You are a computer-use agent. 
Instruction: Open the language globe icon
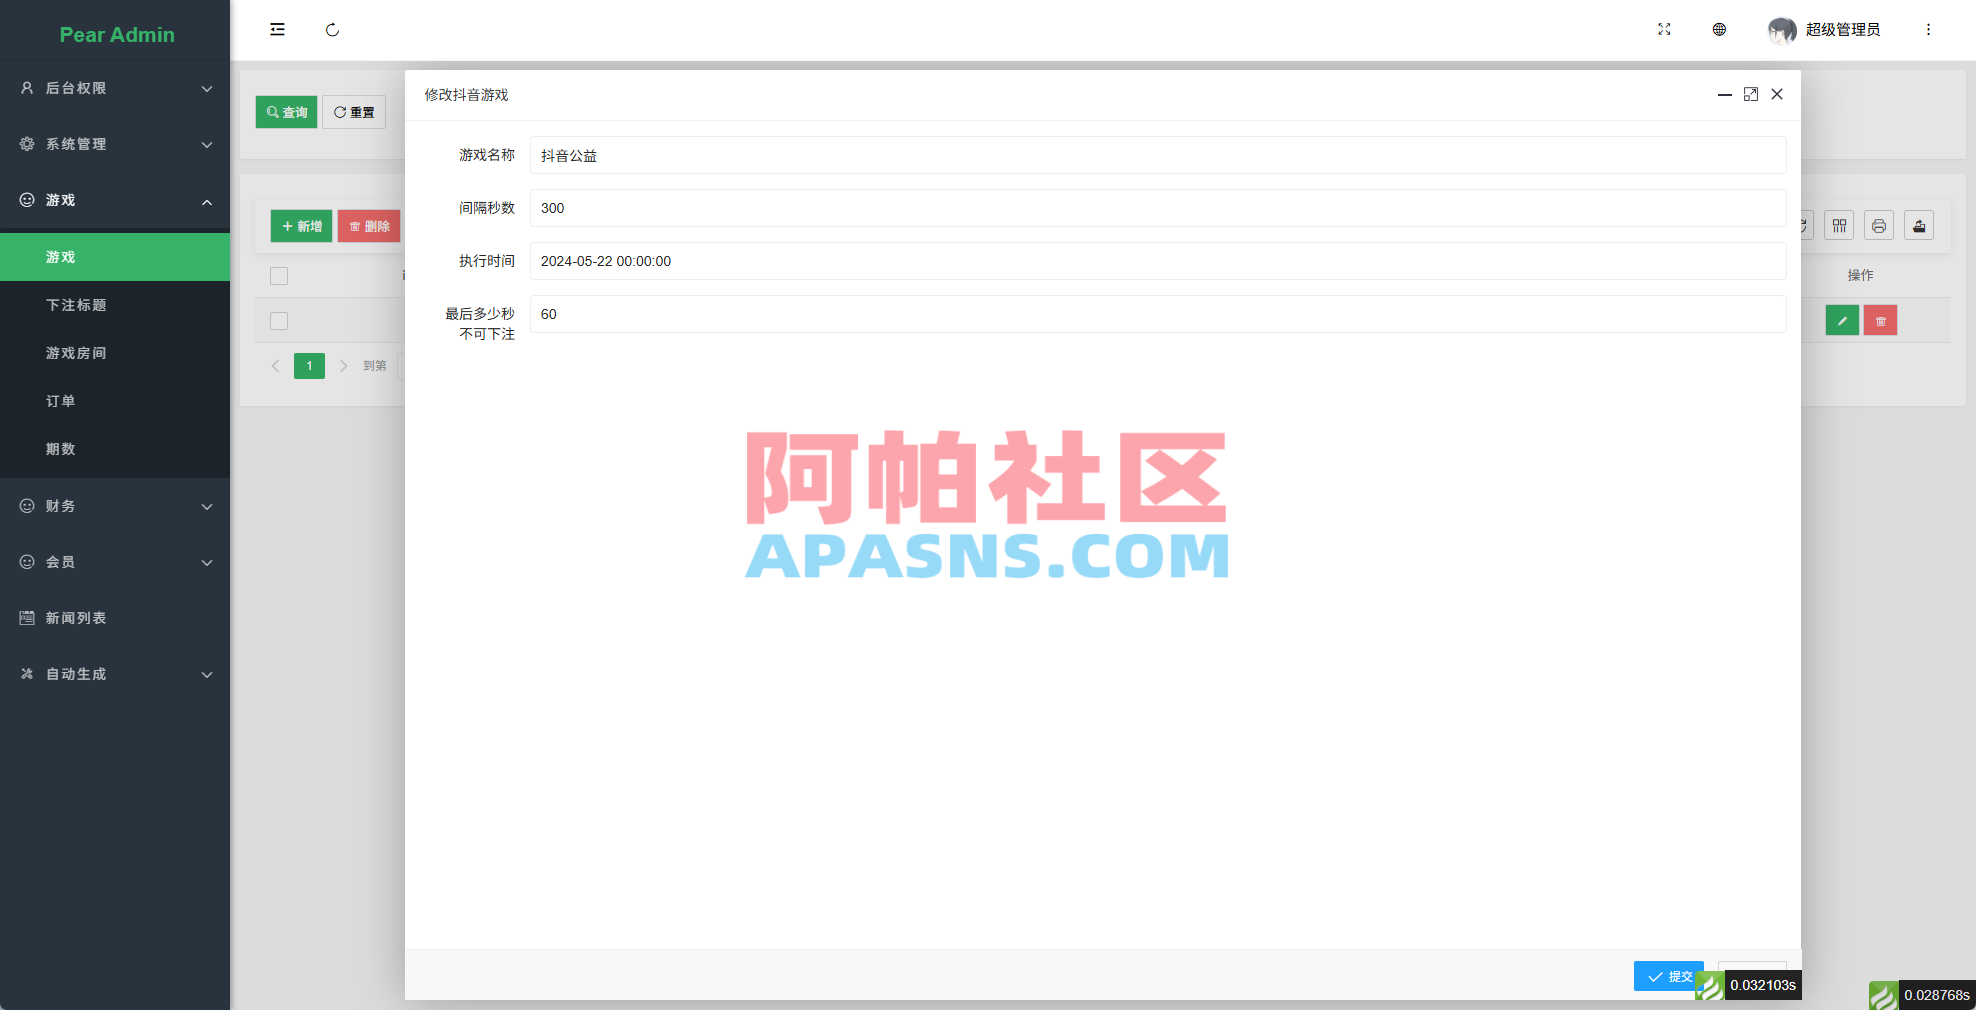1719,30
